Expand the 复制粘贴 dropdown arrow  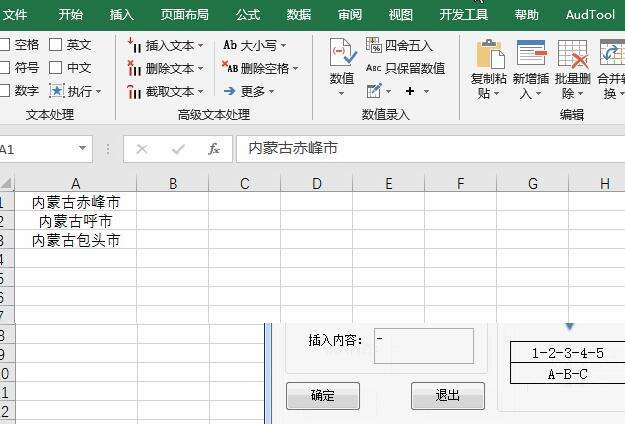[497, 94]
